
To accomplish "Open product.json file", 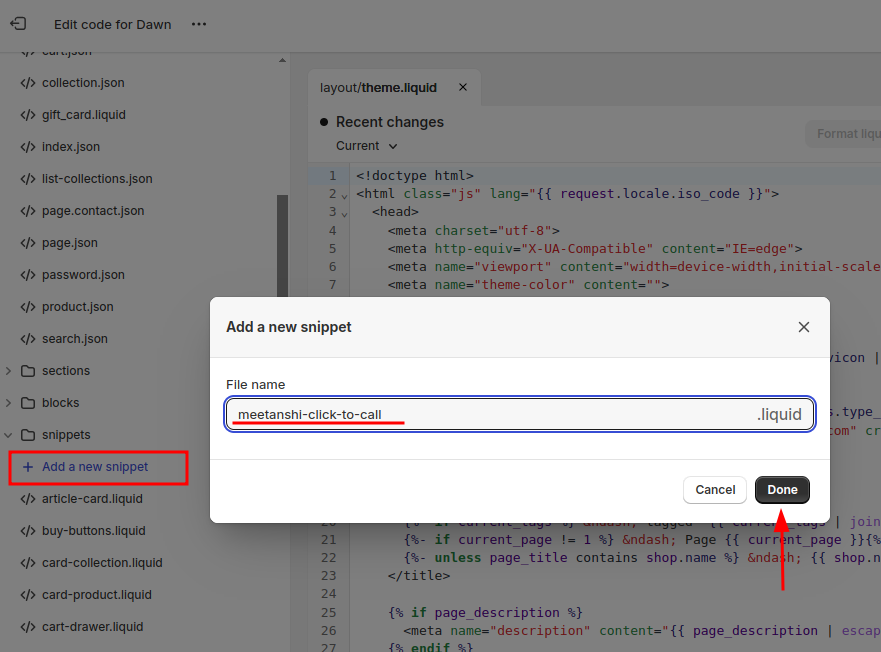I will pos(78,307).
